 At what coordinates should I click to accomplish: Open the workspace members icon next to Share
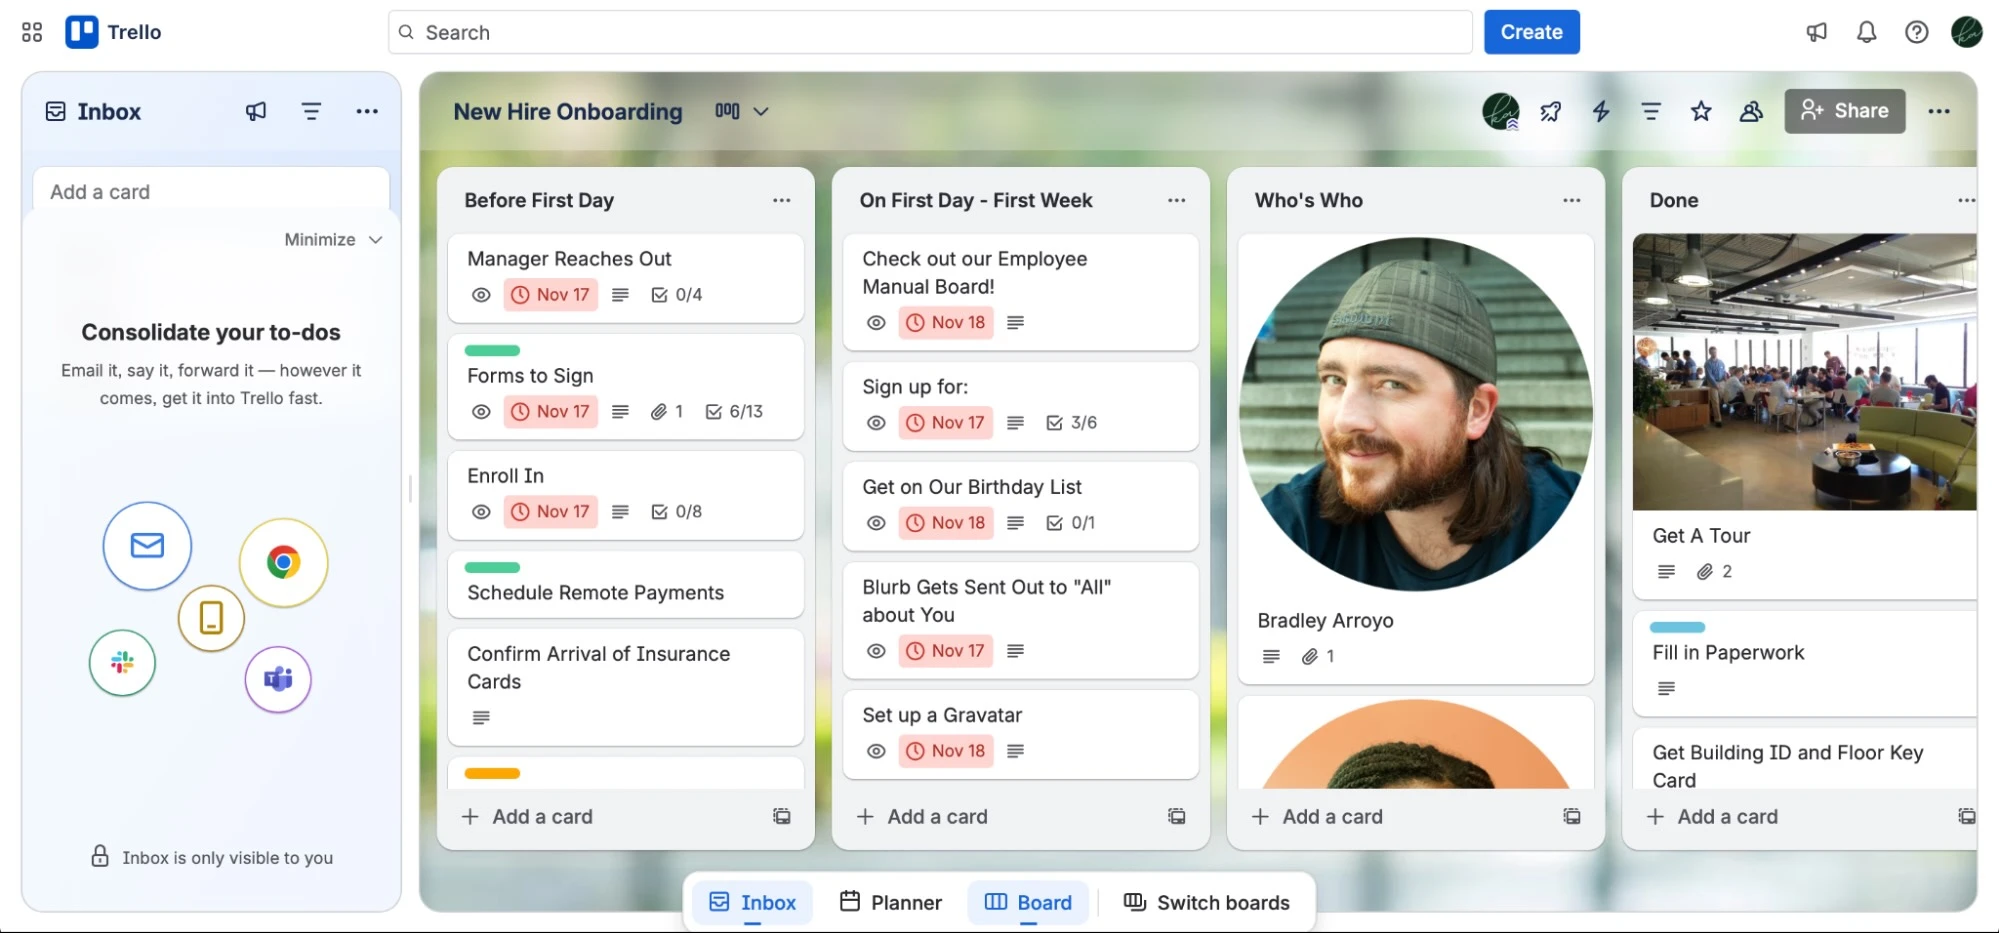1751,111
